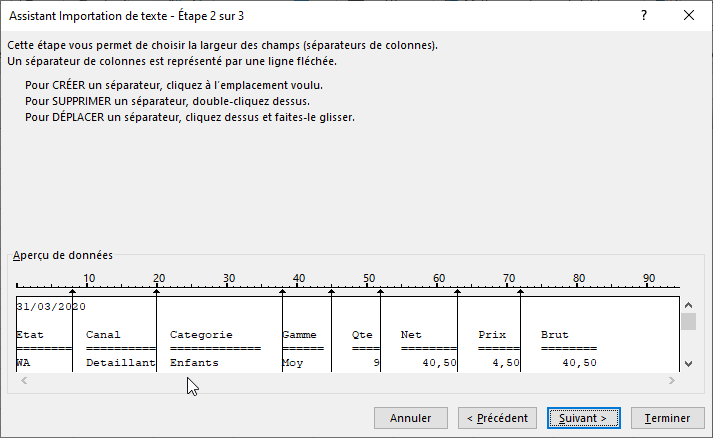Proceed with the Suivant button
This screenshot has width=713, height=438.
pyautogui.click(x=583, y=418)
